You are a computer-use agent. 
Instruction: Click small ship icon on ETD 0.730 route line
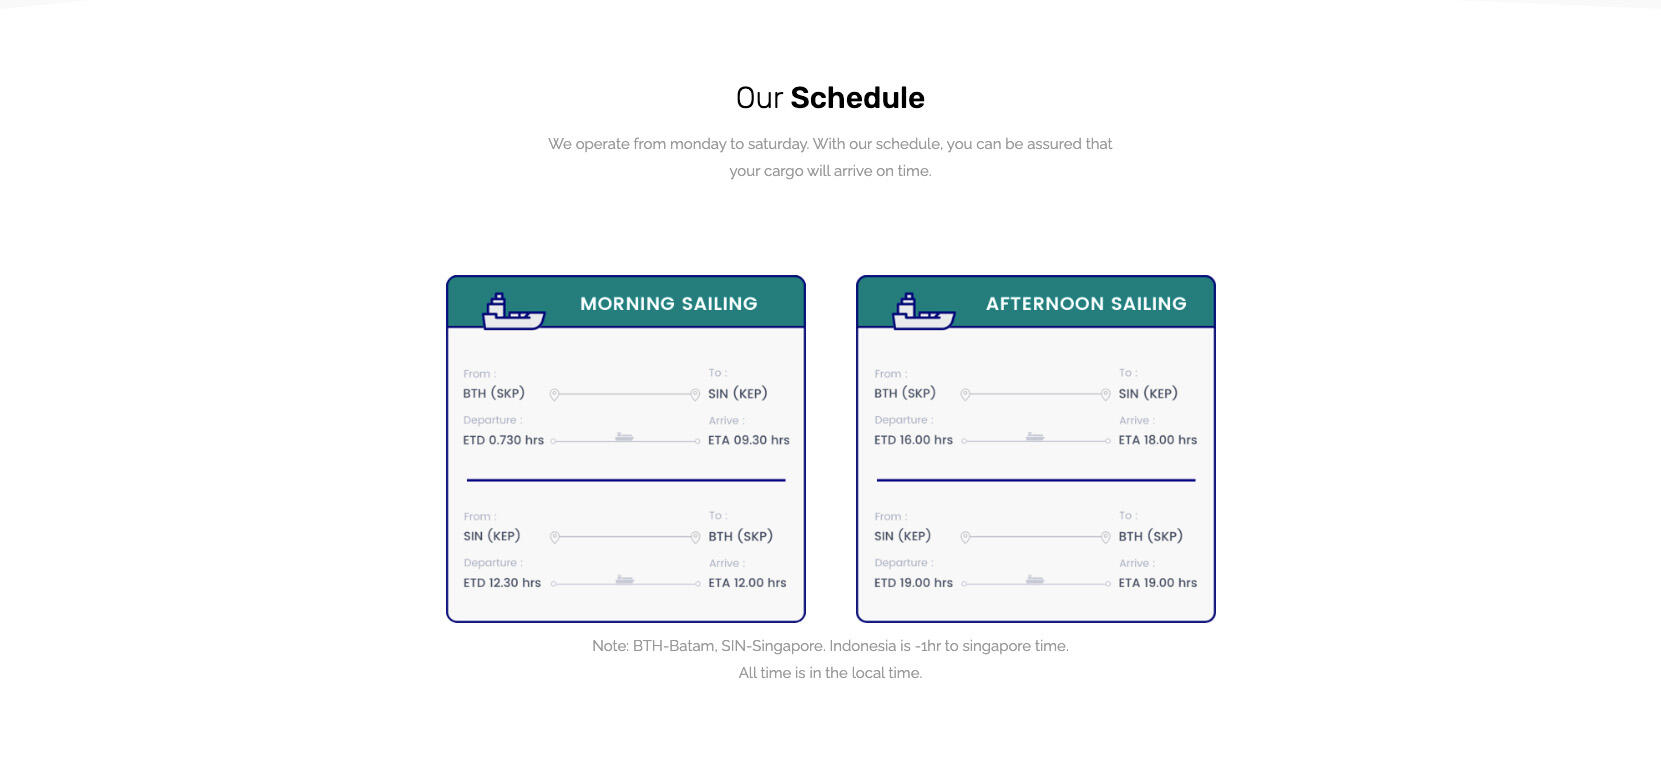[624, 437]
